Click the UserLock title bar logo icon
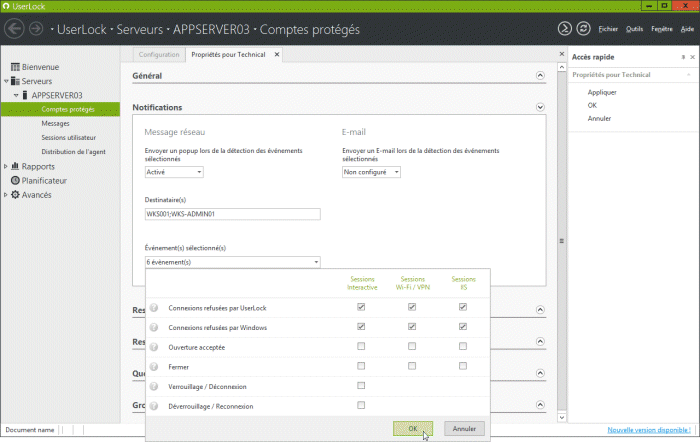This screenshot has width=700, height=442. click(x=6, y=6)
